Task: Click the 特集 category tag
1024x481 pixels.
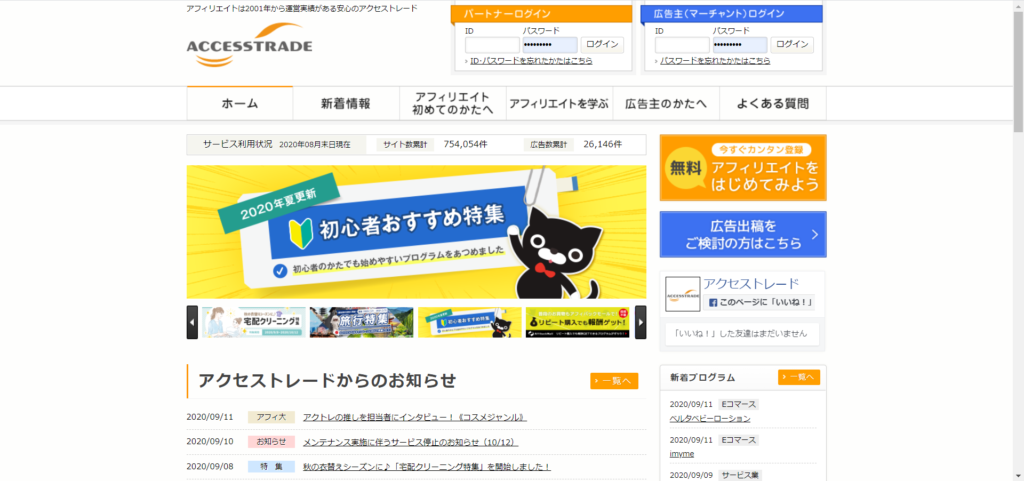Action: [x=271, y=467]
